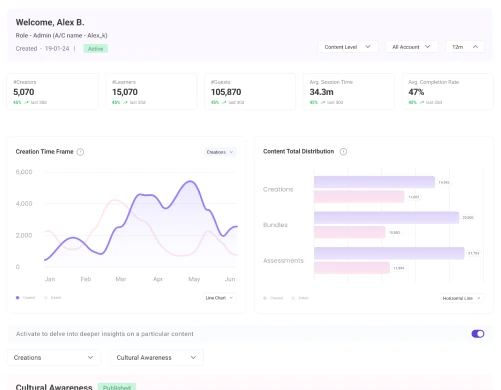The width and height of the screenshot is (501, 390).
Task: Click trend arrow icon in Guests card
Action: point(224,102)
